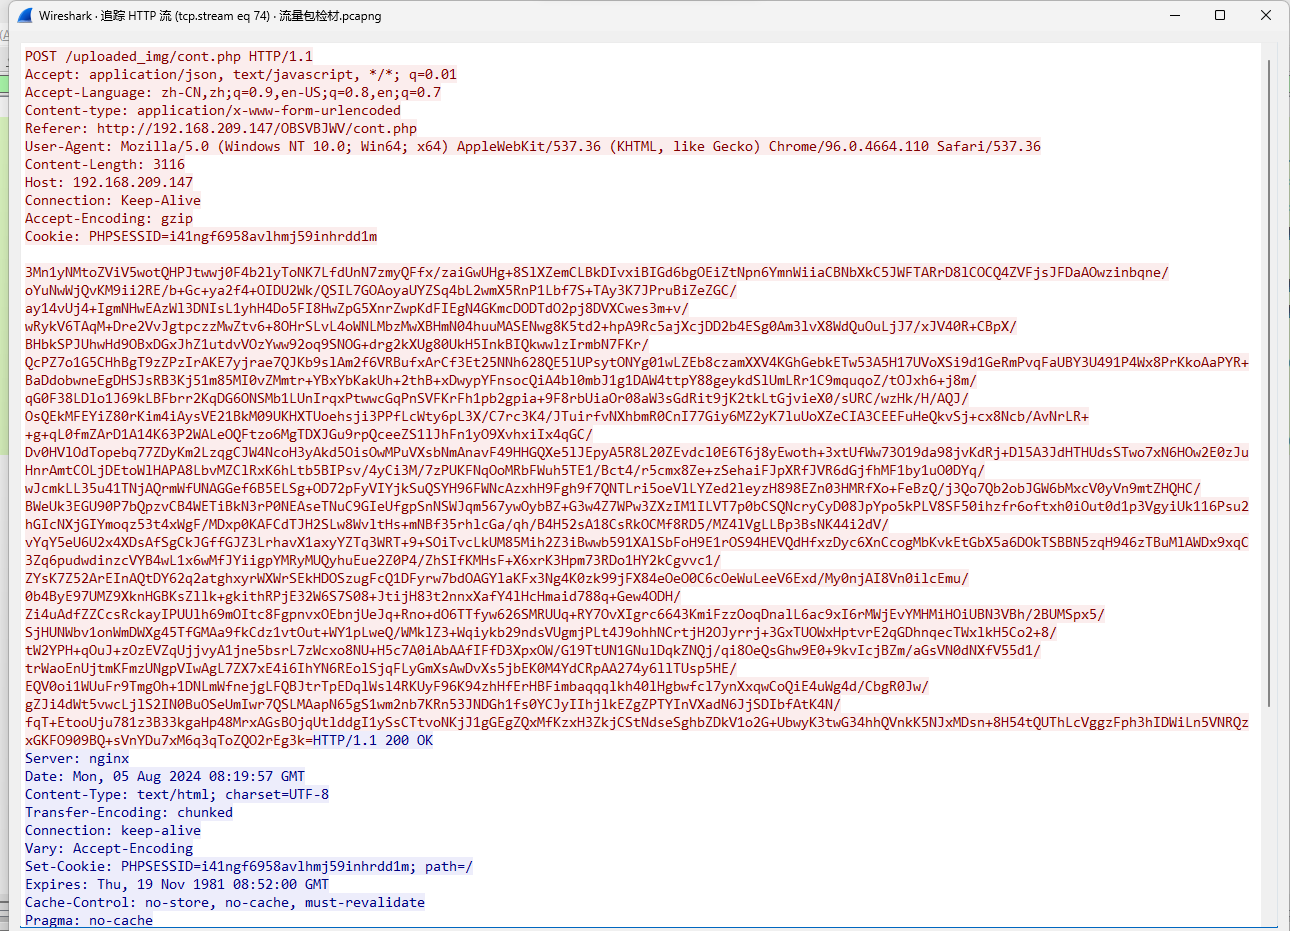Click the Referer URL header line
Image resolution: width=1290 pixels, height=931 pixels.
tap(221, 128)
